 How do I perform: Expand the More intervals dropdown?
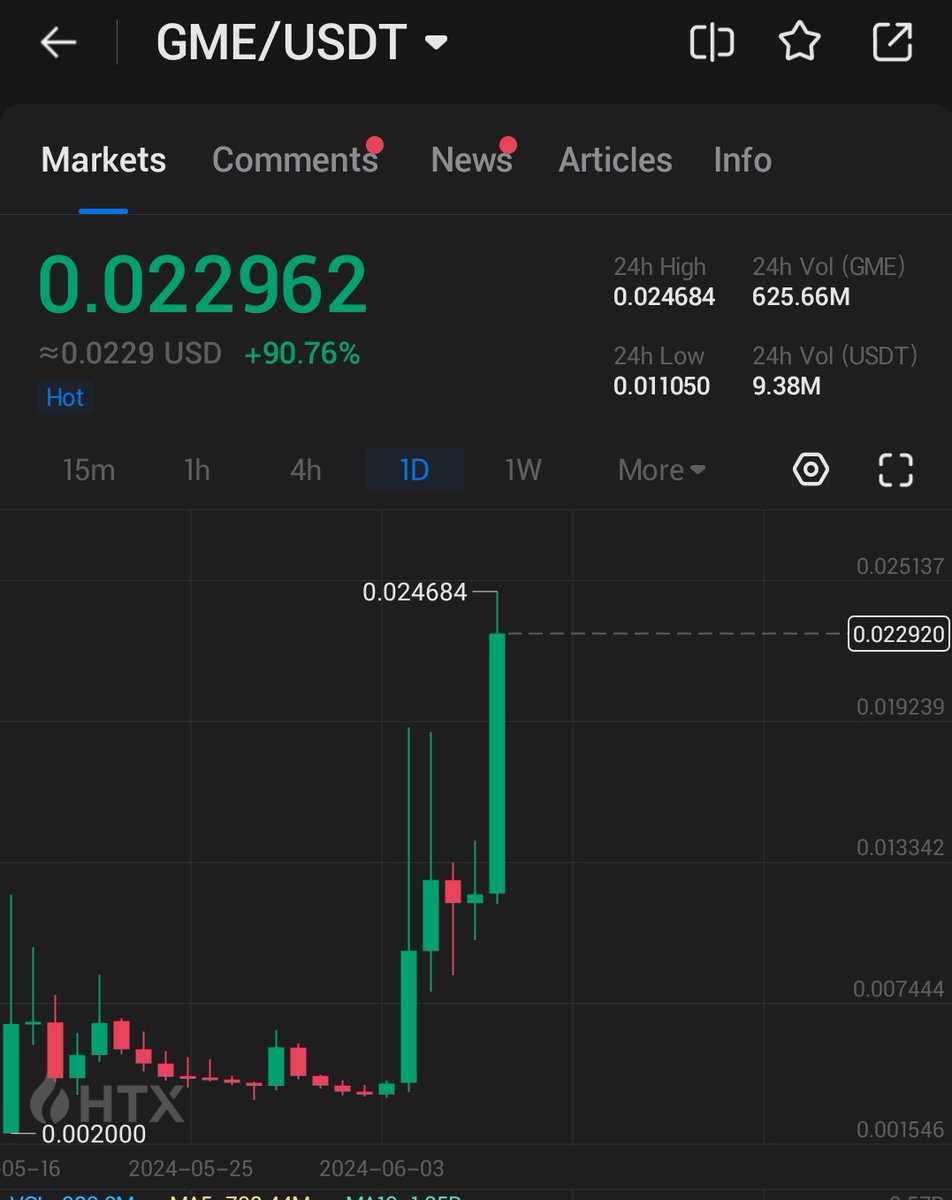pos(662,470)
